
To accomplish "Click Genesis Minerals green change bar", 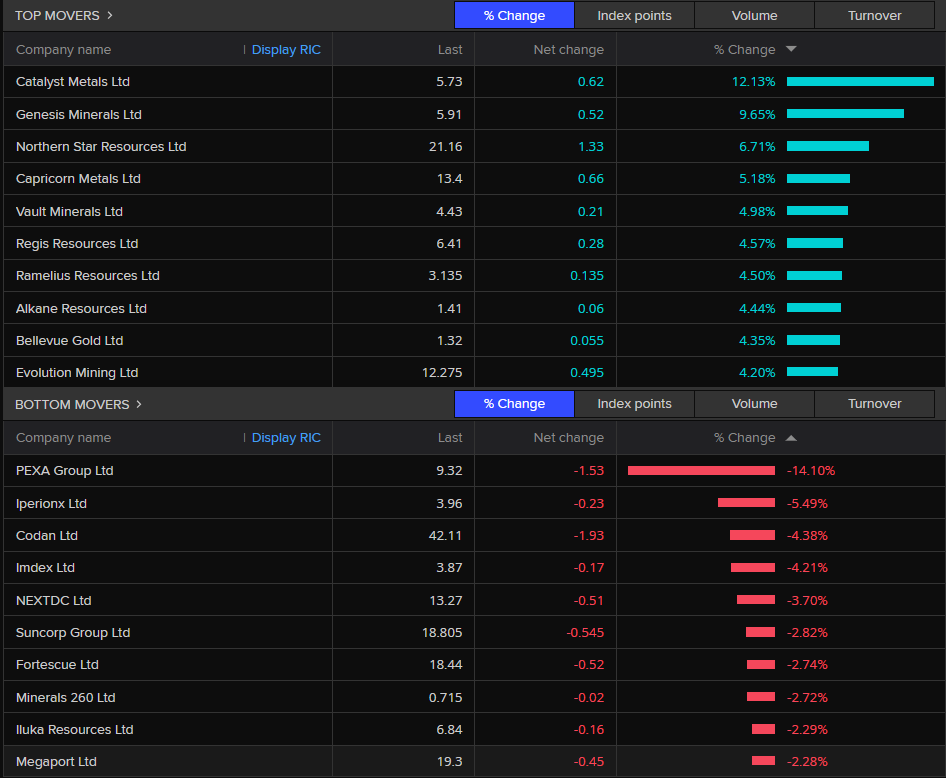I will pyautogui.click(x=845, y=113).
